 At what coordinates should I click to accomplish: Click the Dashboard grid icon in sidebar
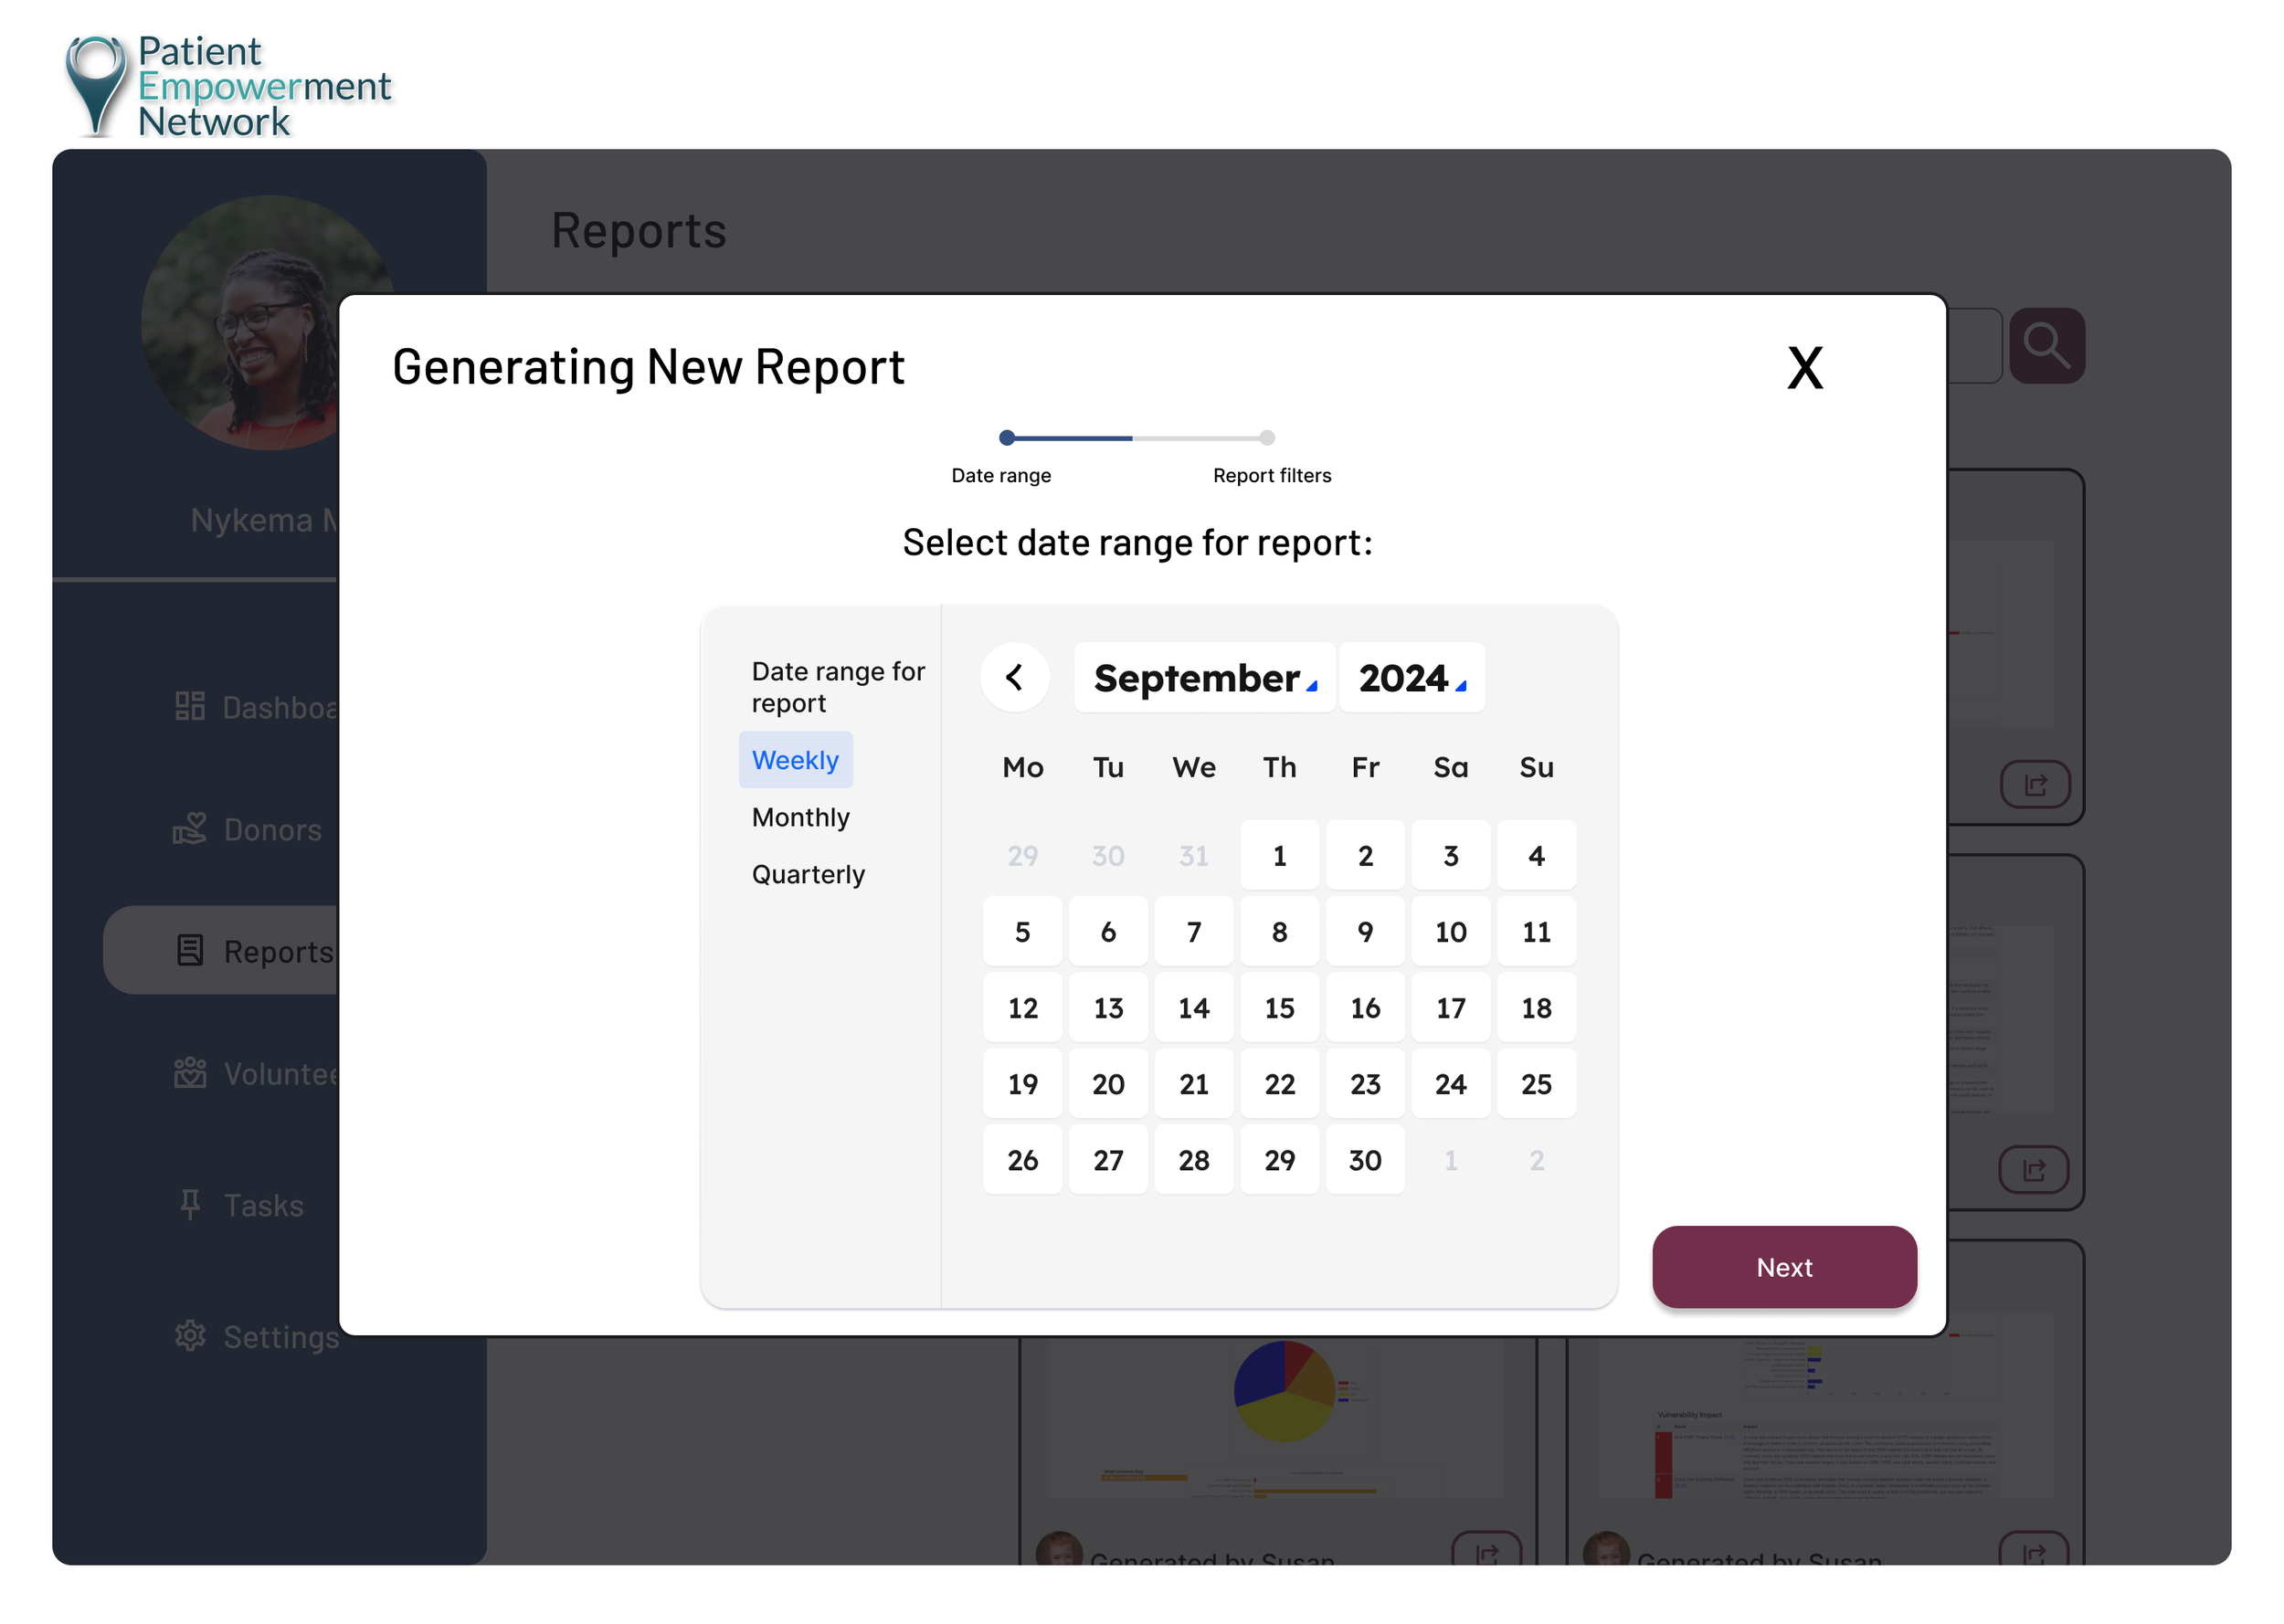(x=190, y=707)
